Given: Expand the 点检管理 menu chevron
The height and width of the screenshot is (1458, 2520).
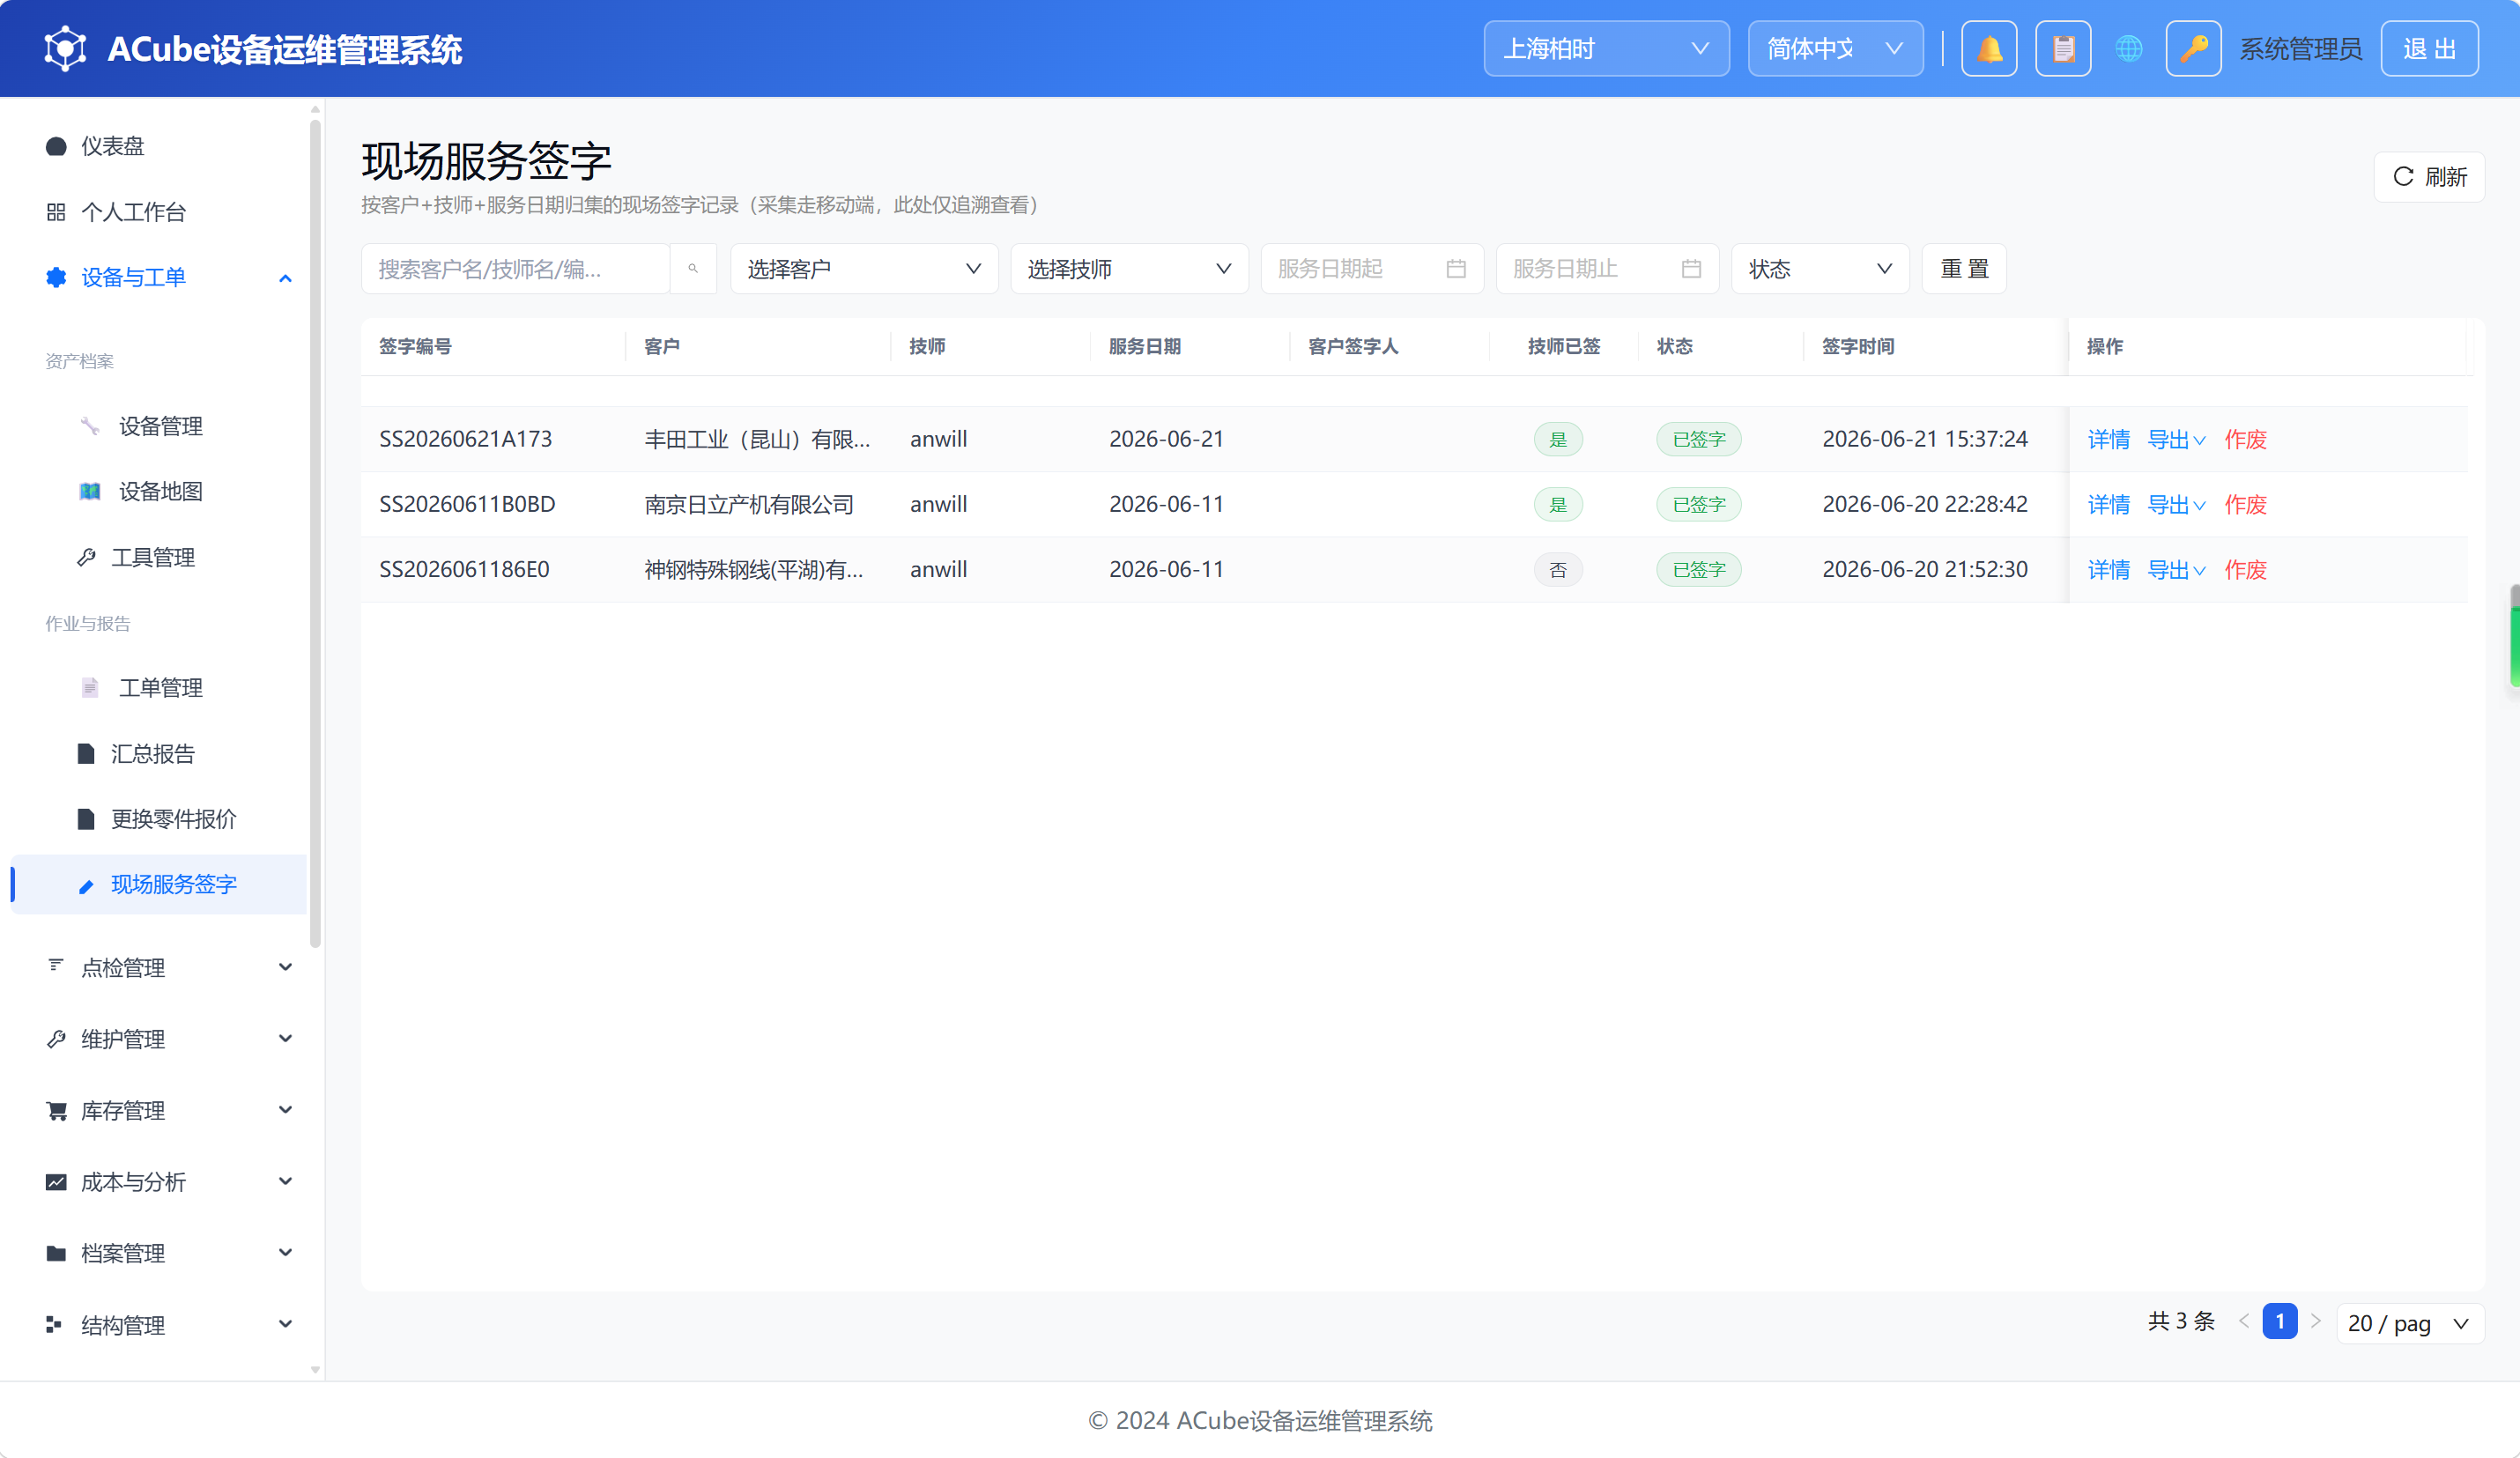Looking at the screenshot, I should click(285, 967).
